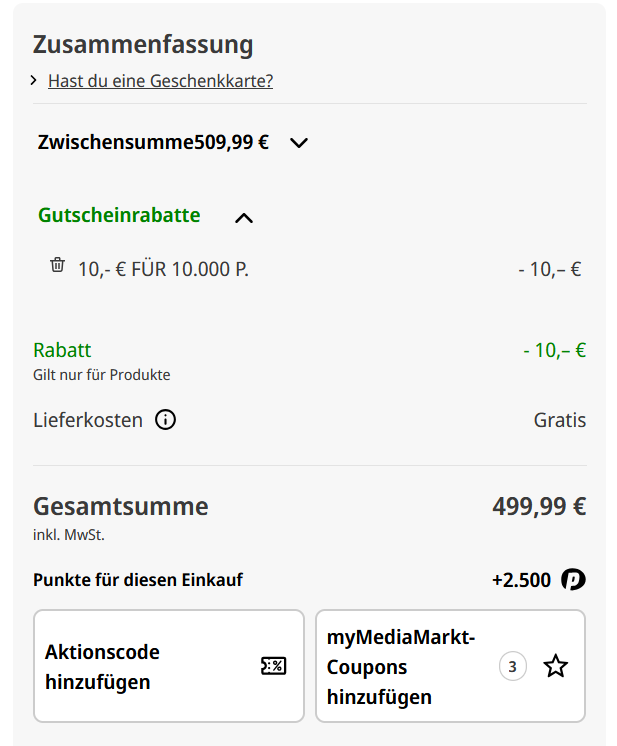Click the Gesamtsumme amount 499,99 €
The width and height of the screenshot is (617, 746).
(538, 506)
